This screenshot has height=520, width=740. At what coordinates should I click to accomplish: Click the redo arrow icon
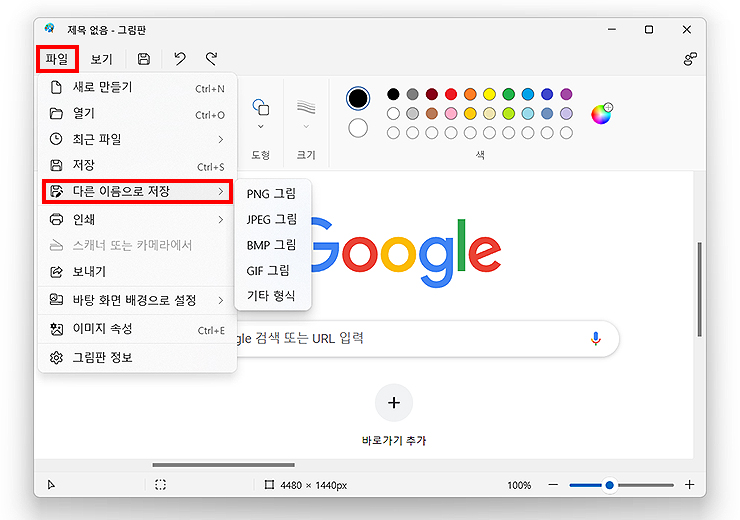pos(211,59)
